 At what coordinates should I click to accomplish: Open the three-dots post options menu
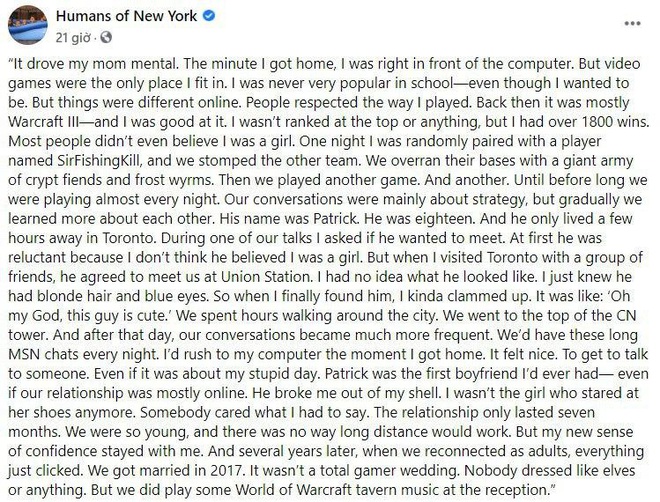point(633,23)
